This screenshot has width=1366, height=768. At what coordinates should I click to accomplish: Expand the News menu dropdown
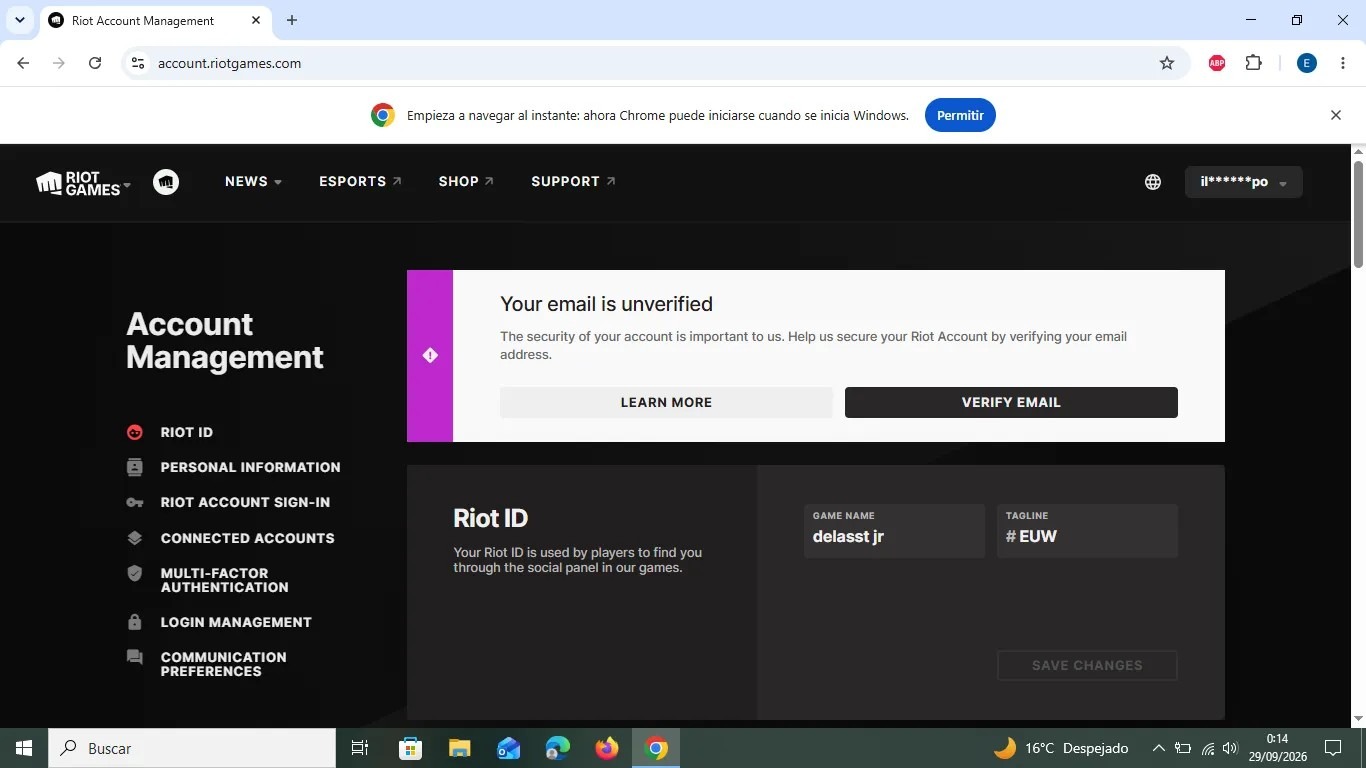(x=253, y=182)
